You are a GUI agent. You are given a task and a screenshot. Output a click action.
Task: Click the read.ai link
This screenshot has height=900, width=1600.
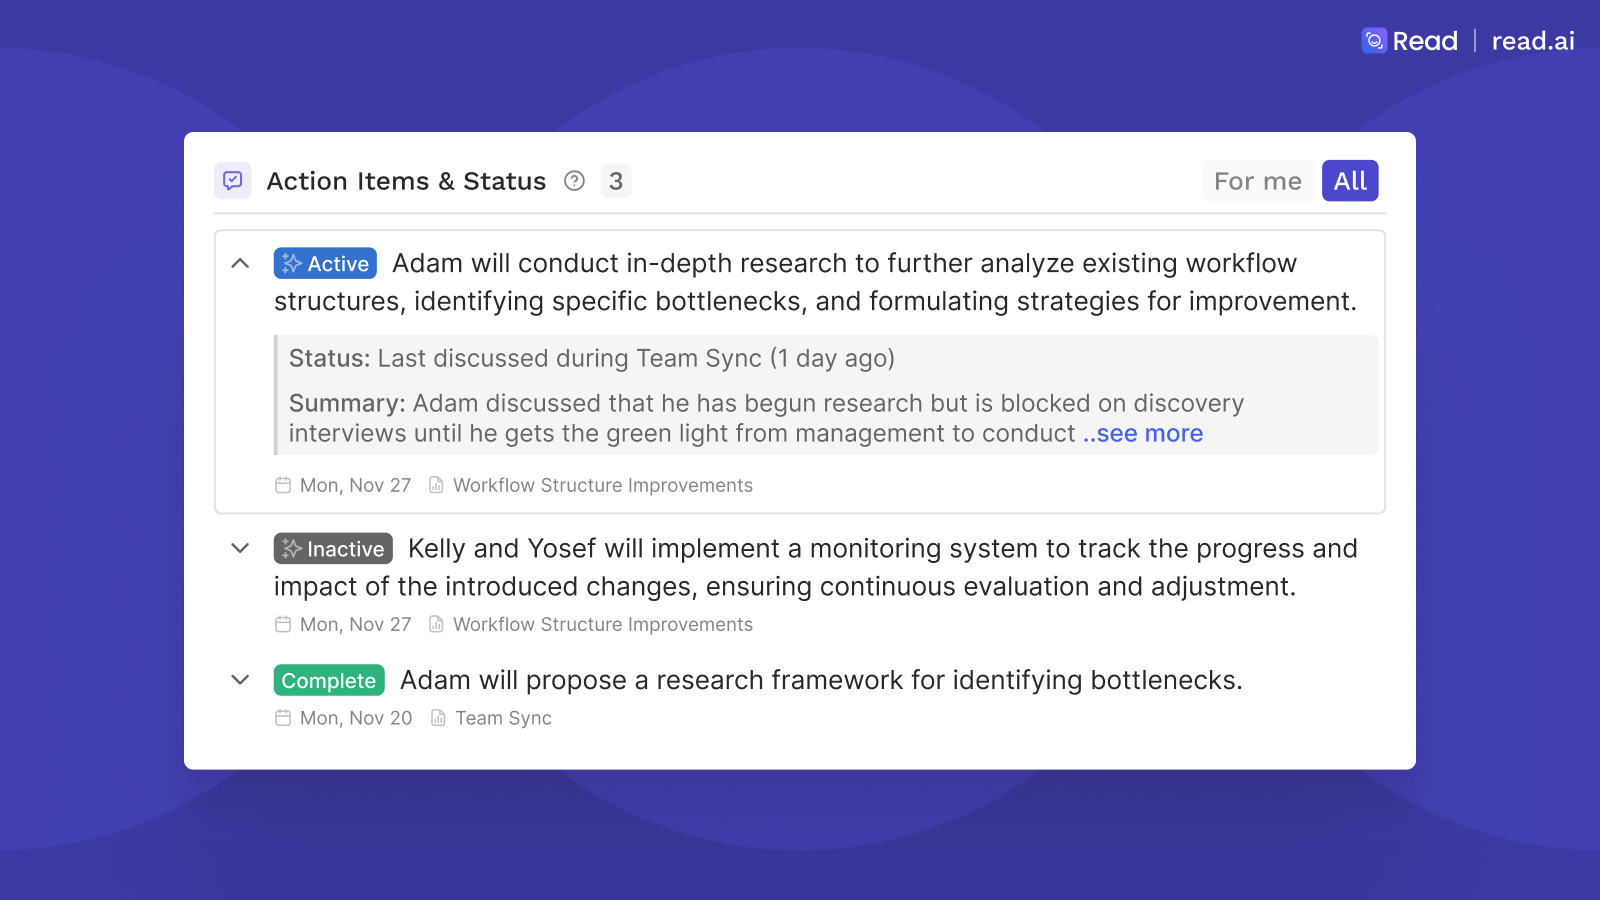pos(1533,41)
